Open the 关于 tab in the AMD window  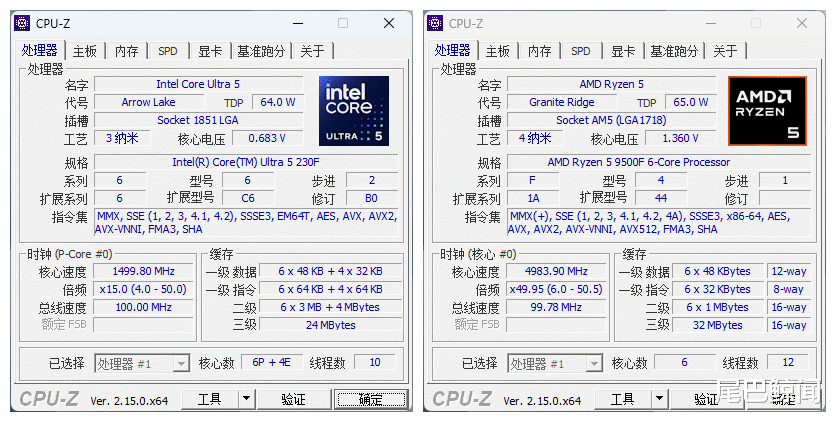coord(726,51)
